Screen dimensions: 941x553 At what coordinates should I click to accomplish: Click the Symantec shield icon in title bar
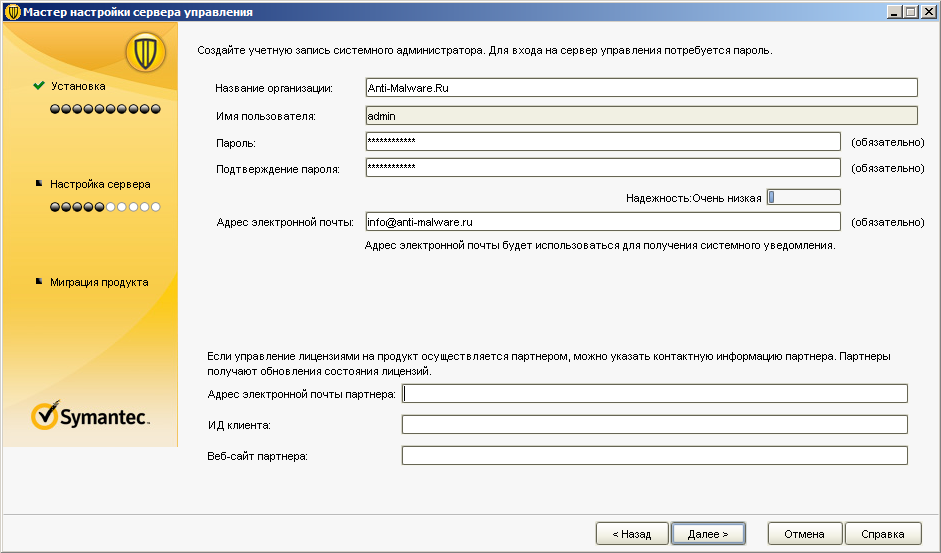pyautogui.click(x=12, y=12)
